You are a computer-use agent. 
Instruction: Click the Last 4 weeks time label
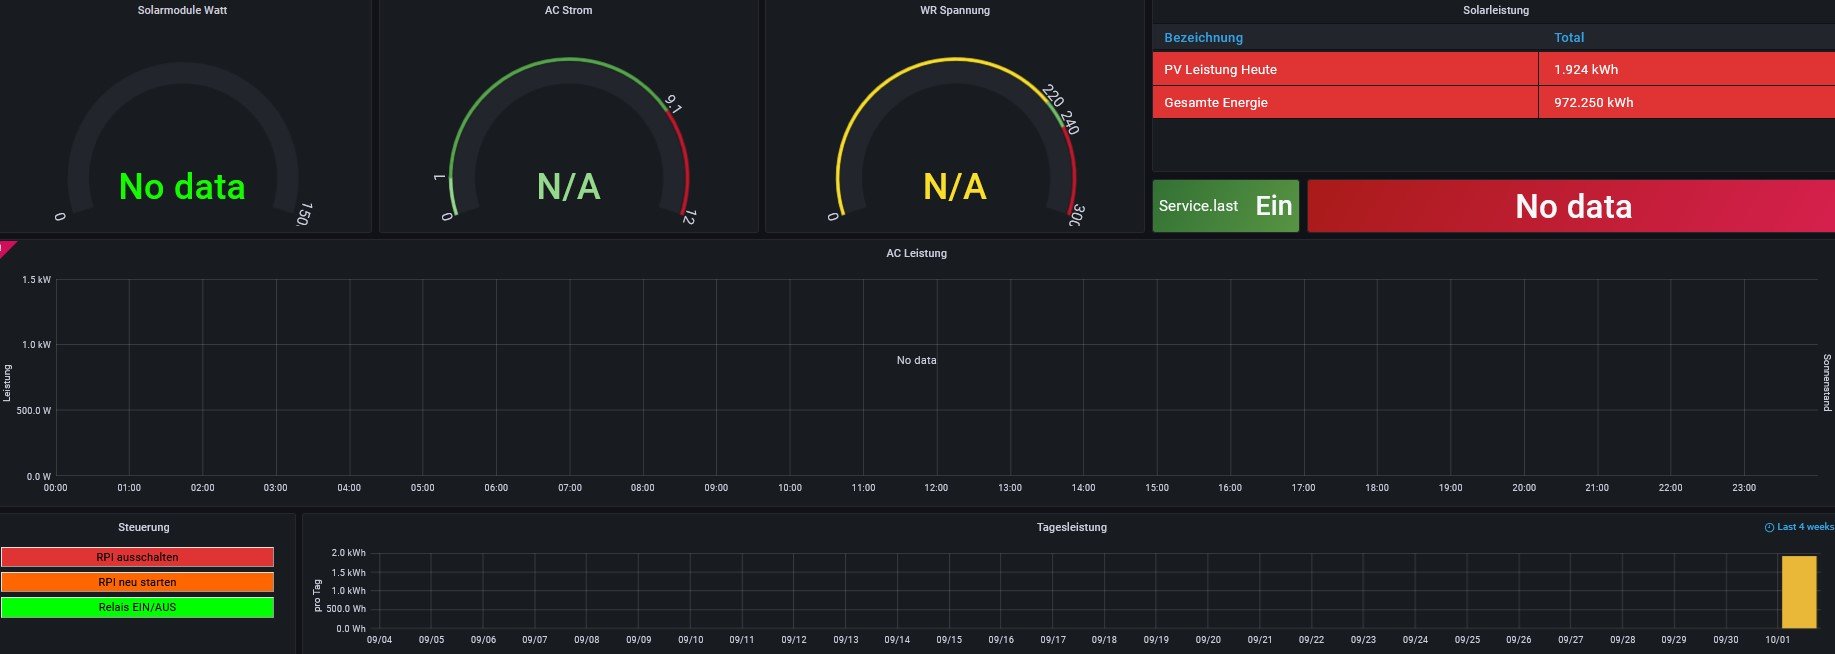click(1805, 527)
